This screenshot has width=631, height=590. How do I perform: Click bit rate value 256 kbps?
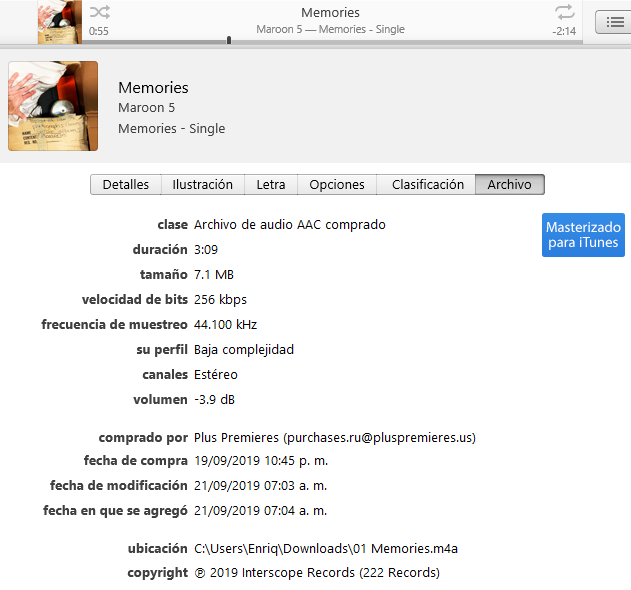click(x=220, y=299)
